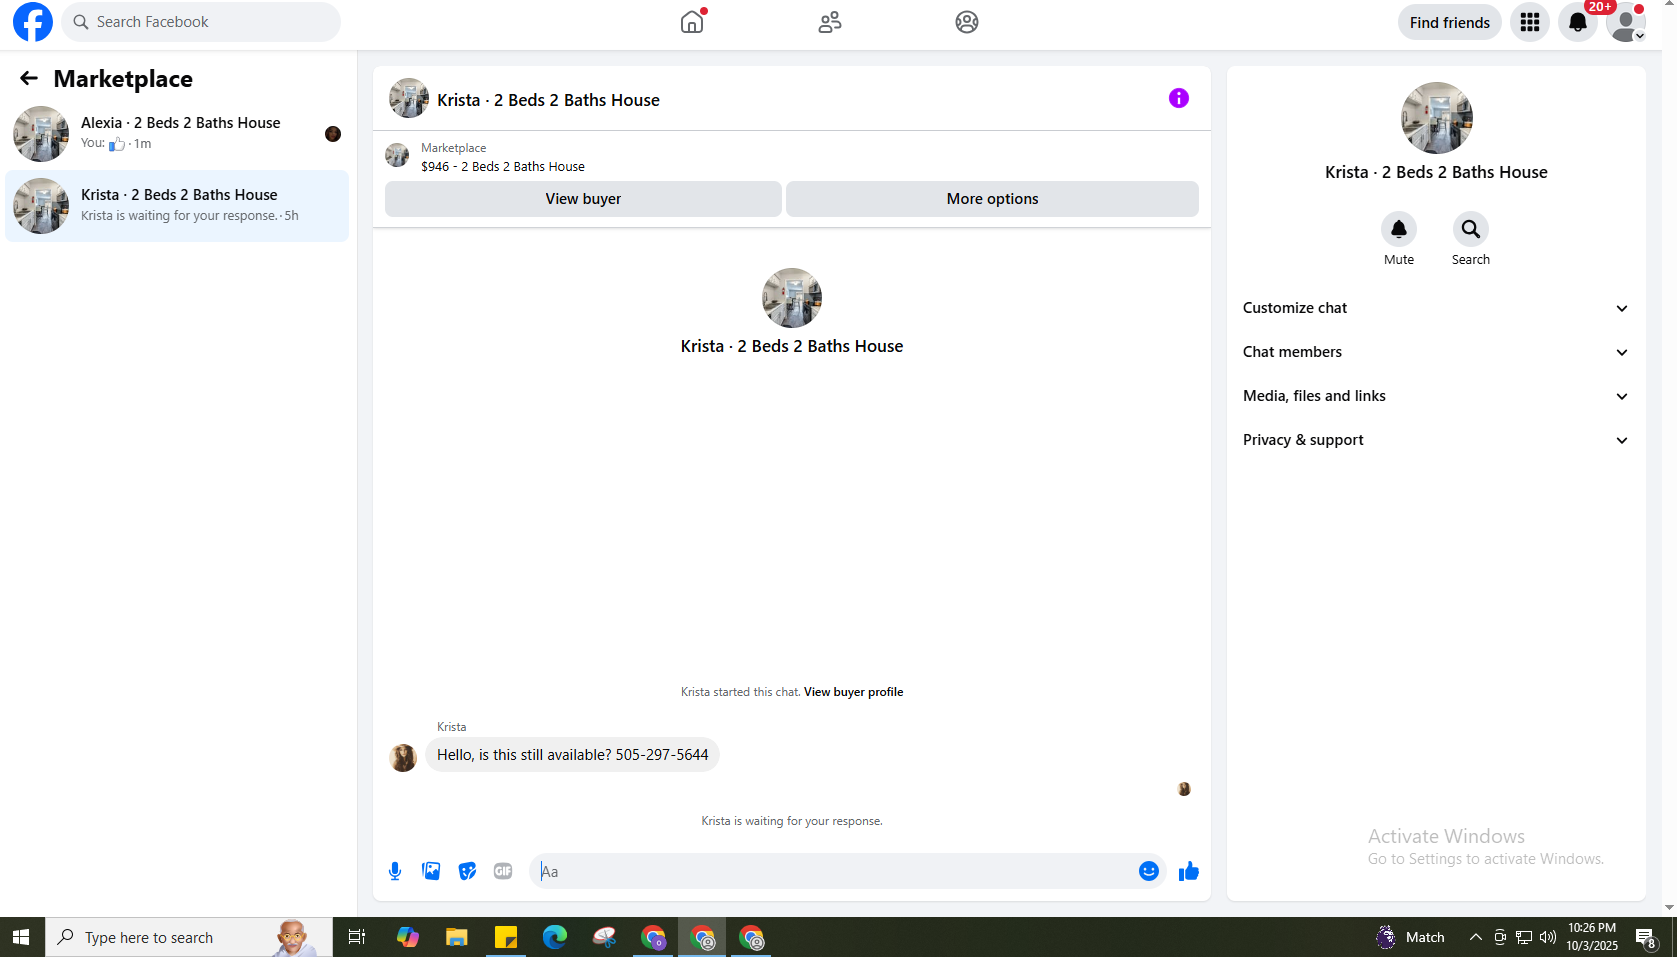Viewport: 1677px width, 957px height.
Task: Open the taskbar clock showing 10:26 PM
Action: [x=1592, y=937]
